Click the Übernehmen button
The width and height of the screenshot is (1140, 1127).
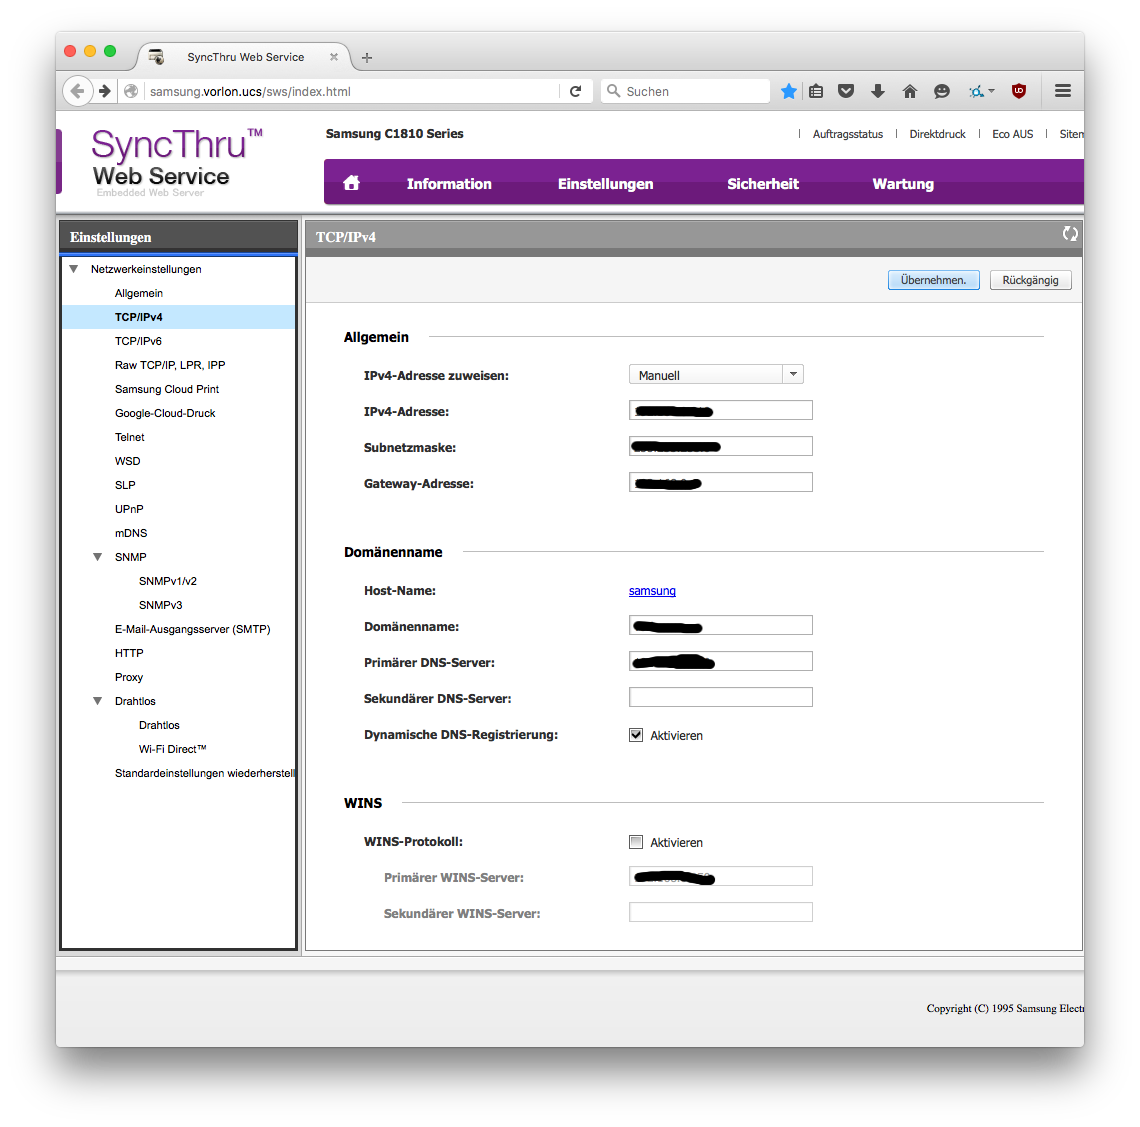coord(933,280)
